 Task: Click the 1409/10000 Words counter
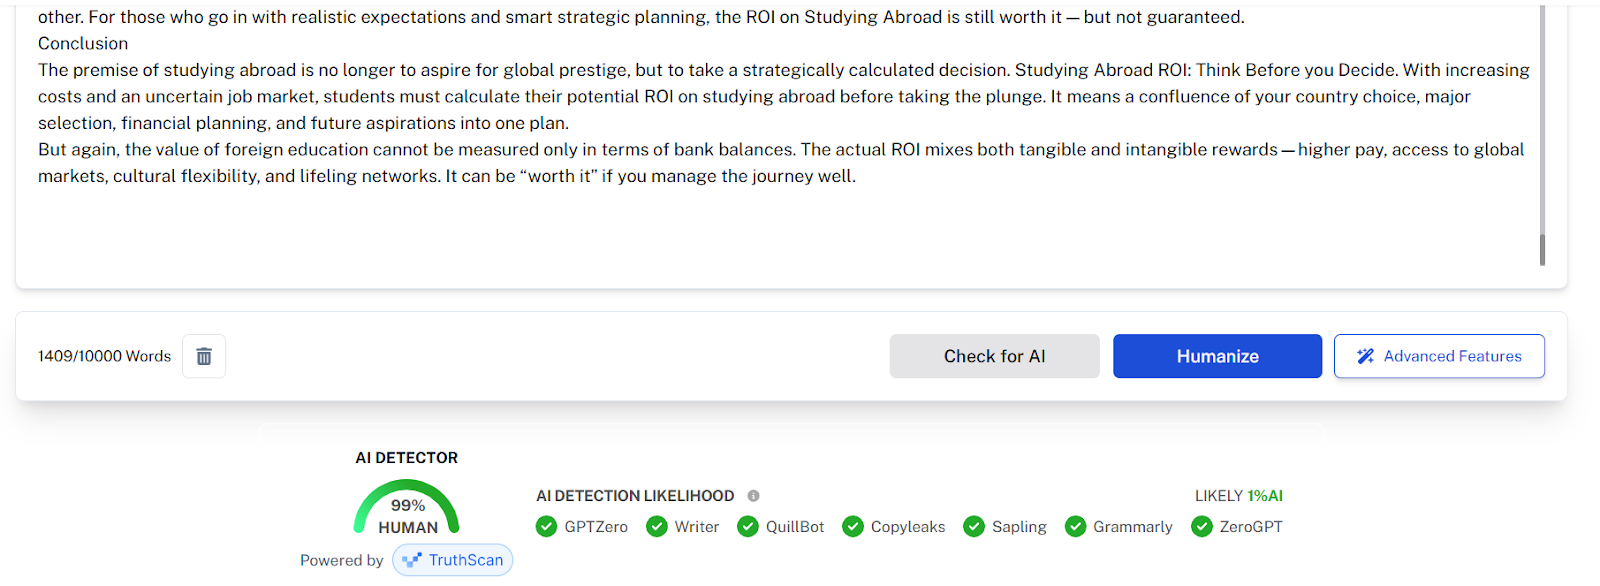point(105,356)
